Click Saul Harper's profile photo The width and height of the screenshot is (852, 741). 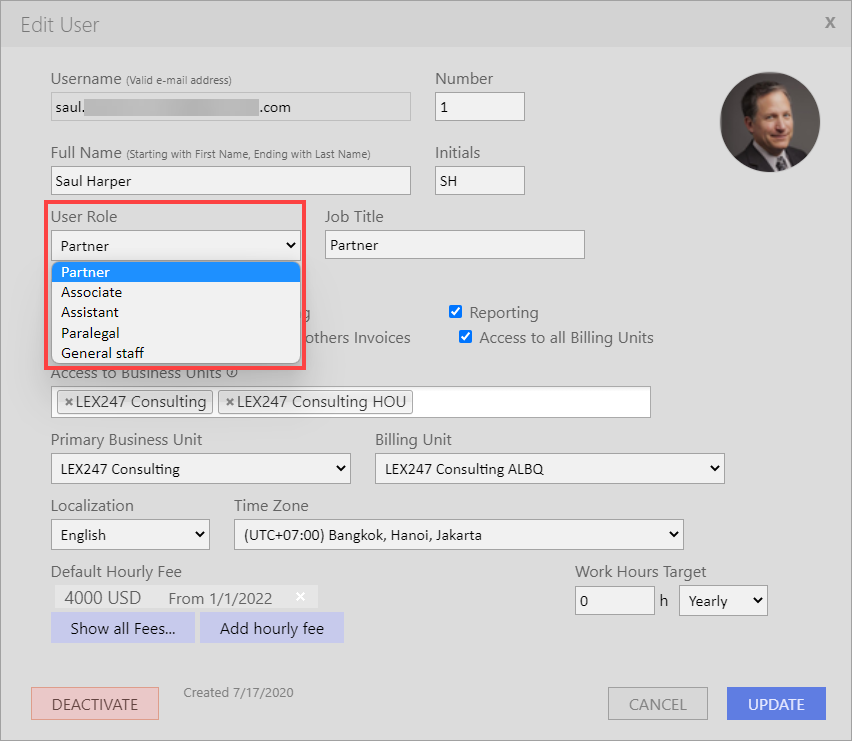[769, 121]
